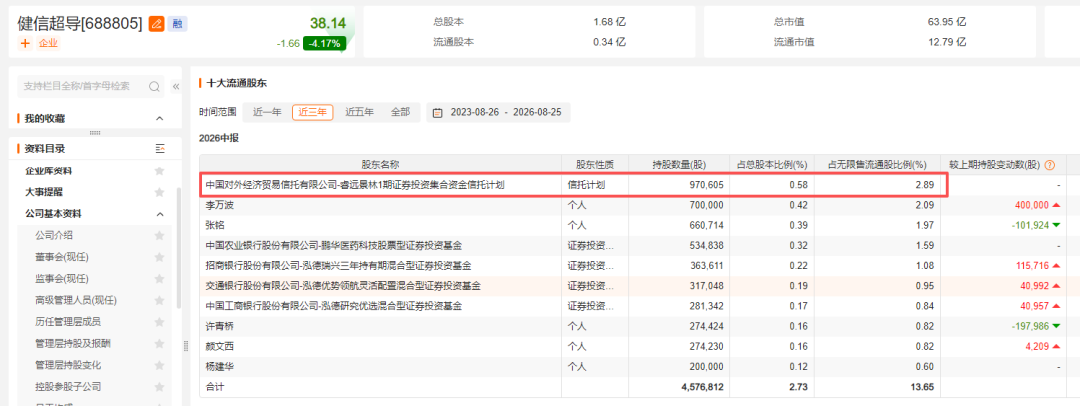Open 企业库资料 in the sidebar
The height and width of the screenshot is (406, 1080).
[48, 170]
